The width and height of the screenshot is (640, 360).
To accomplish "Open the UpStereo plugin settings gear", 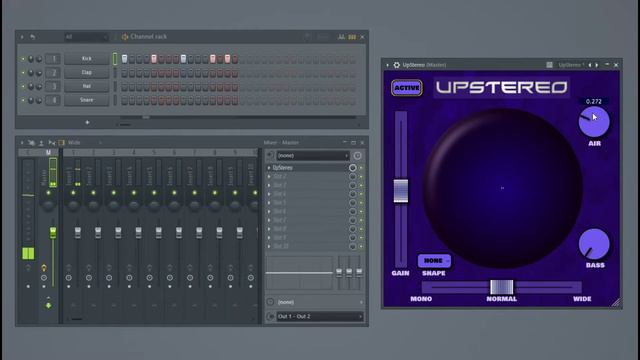I will pos(396,65).
